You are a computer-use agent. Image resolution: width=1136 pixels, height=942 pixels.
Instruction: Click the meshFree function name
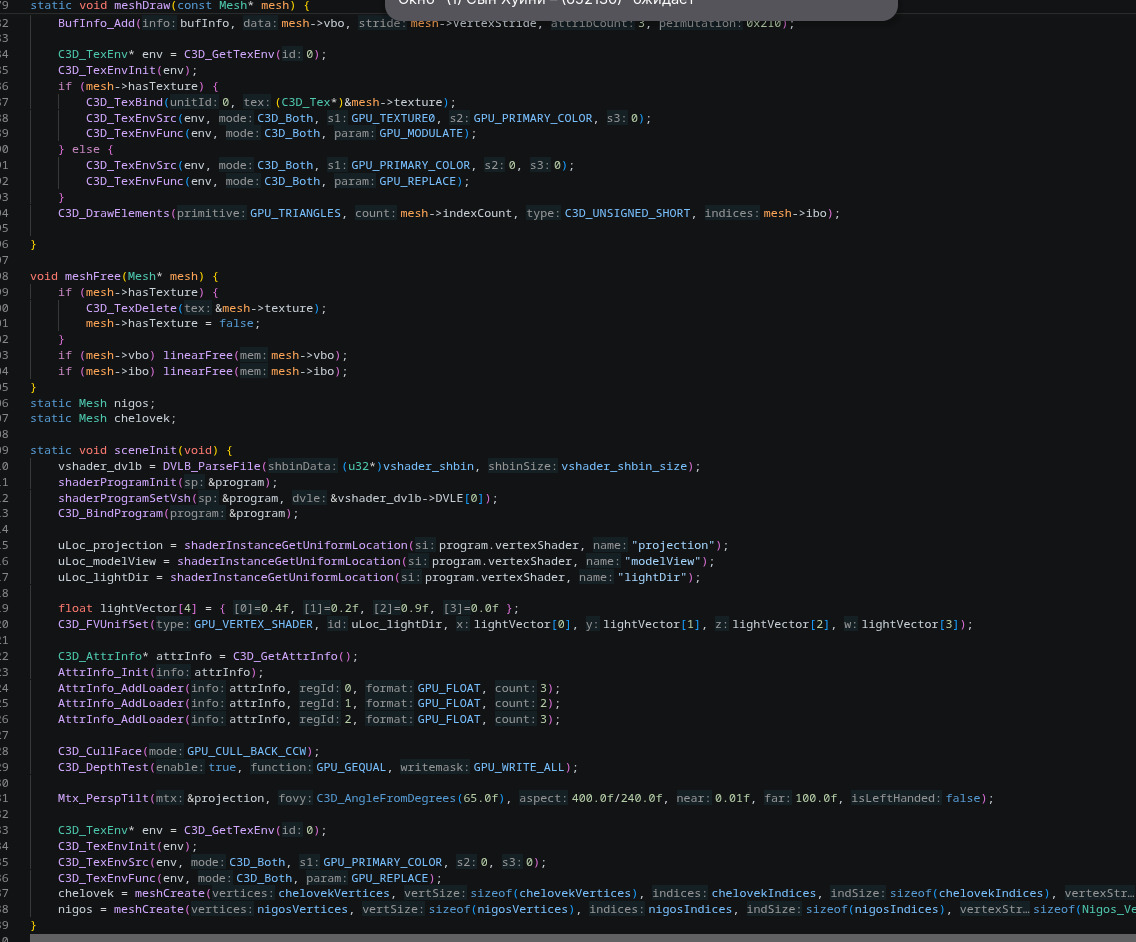click(93, 276)
